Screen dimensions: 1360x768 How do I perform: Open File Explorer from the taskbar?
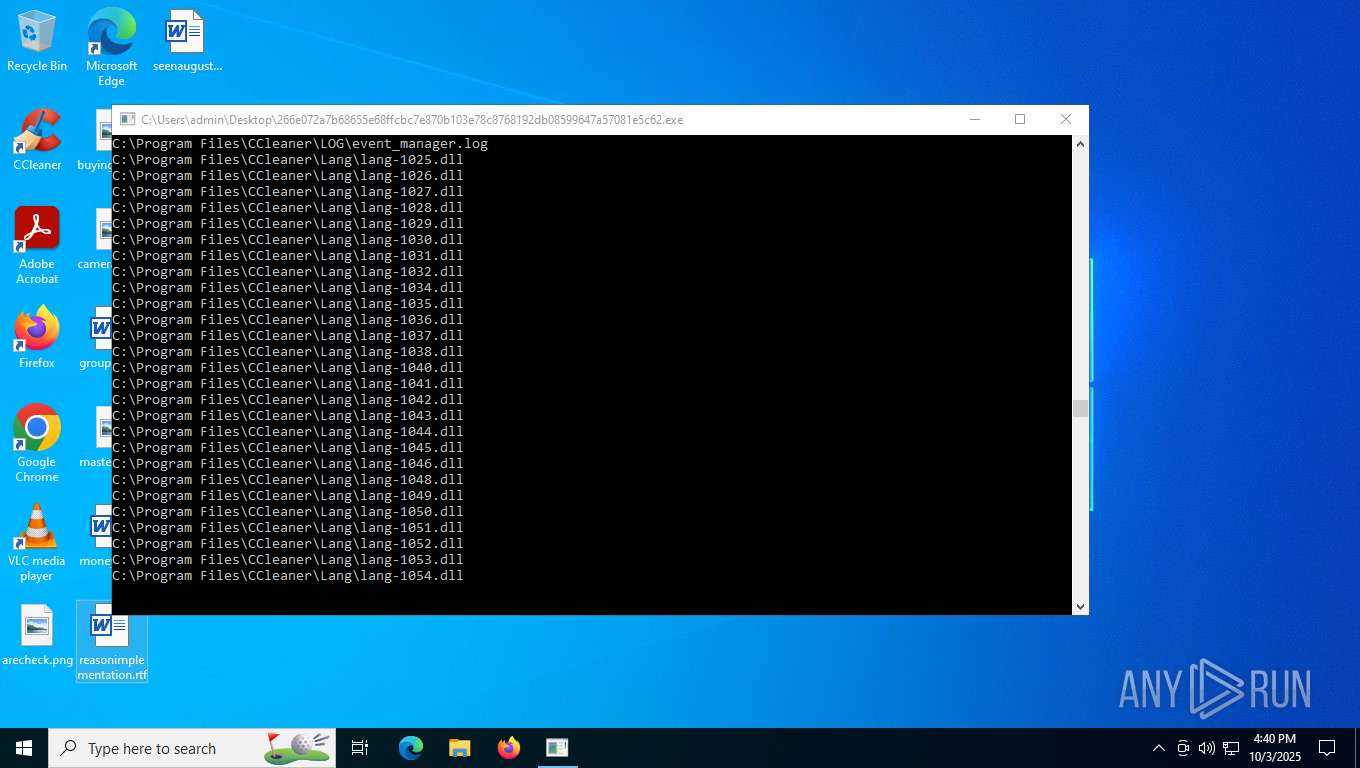click(459, 748)
